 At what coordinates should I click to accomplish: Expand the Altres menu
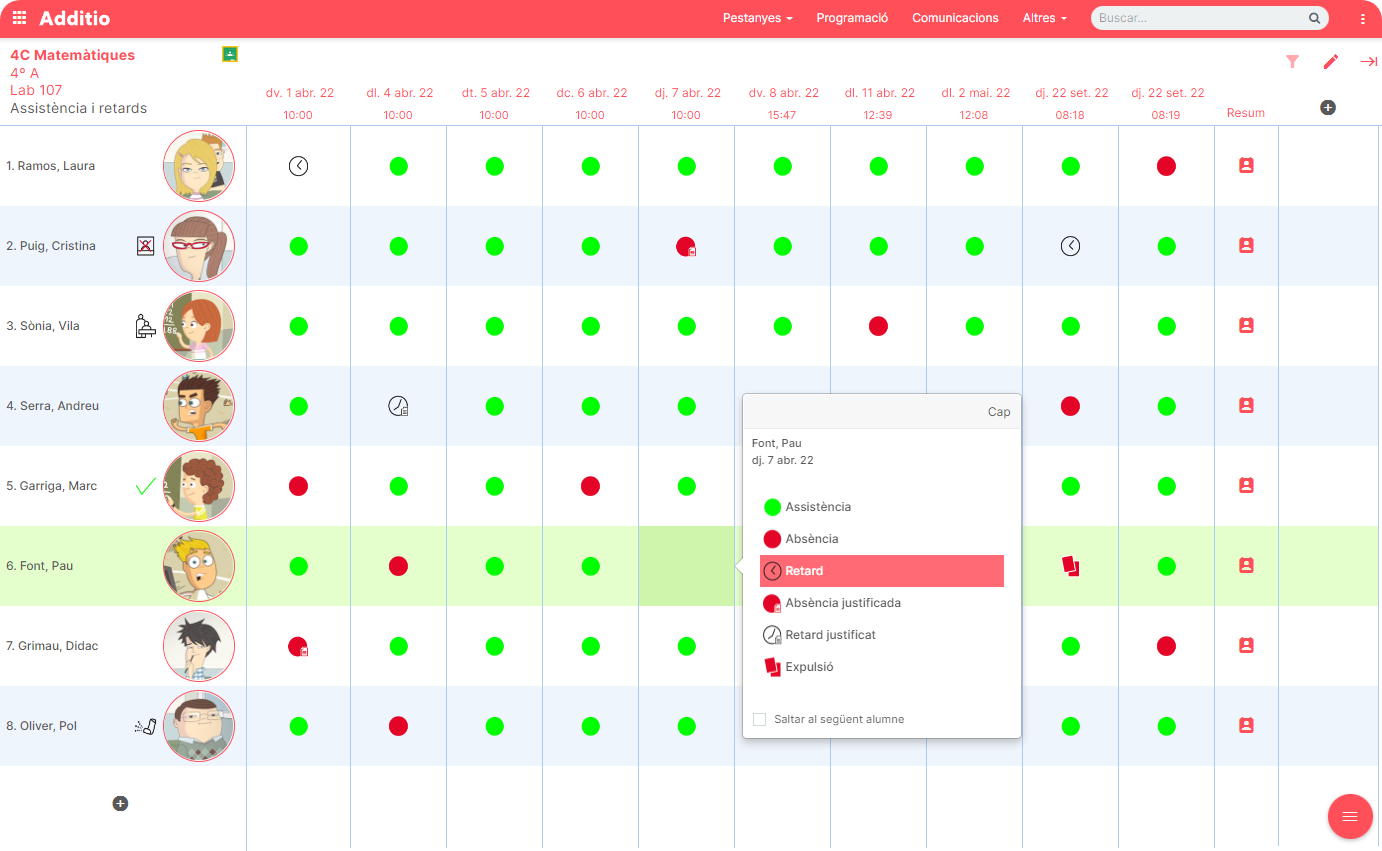1044,17
